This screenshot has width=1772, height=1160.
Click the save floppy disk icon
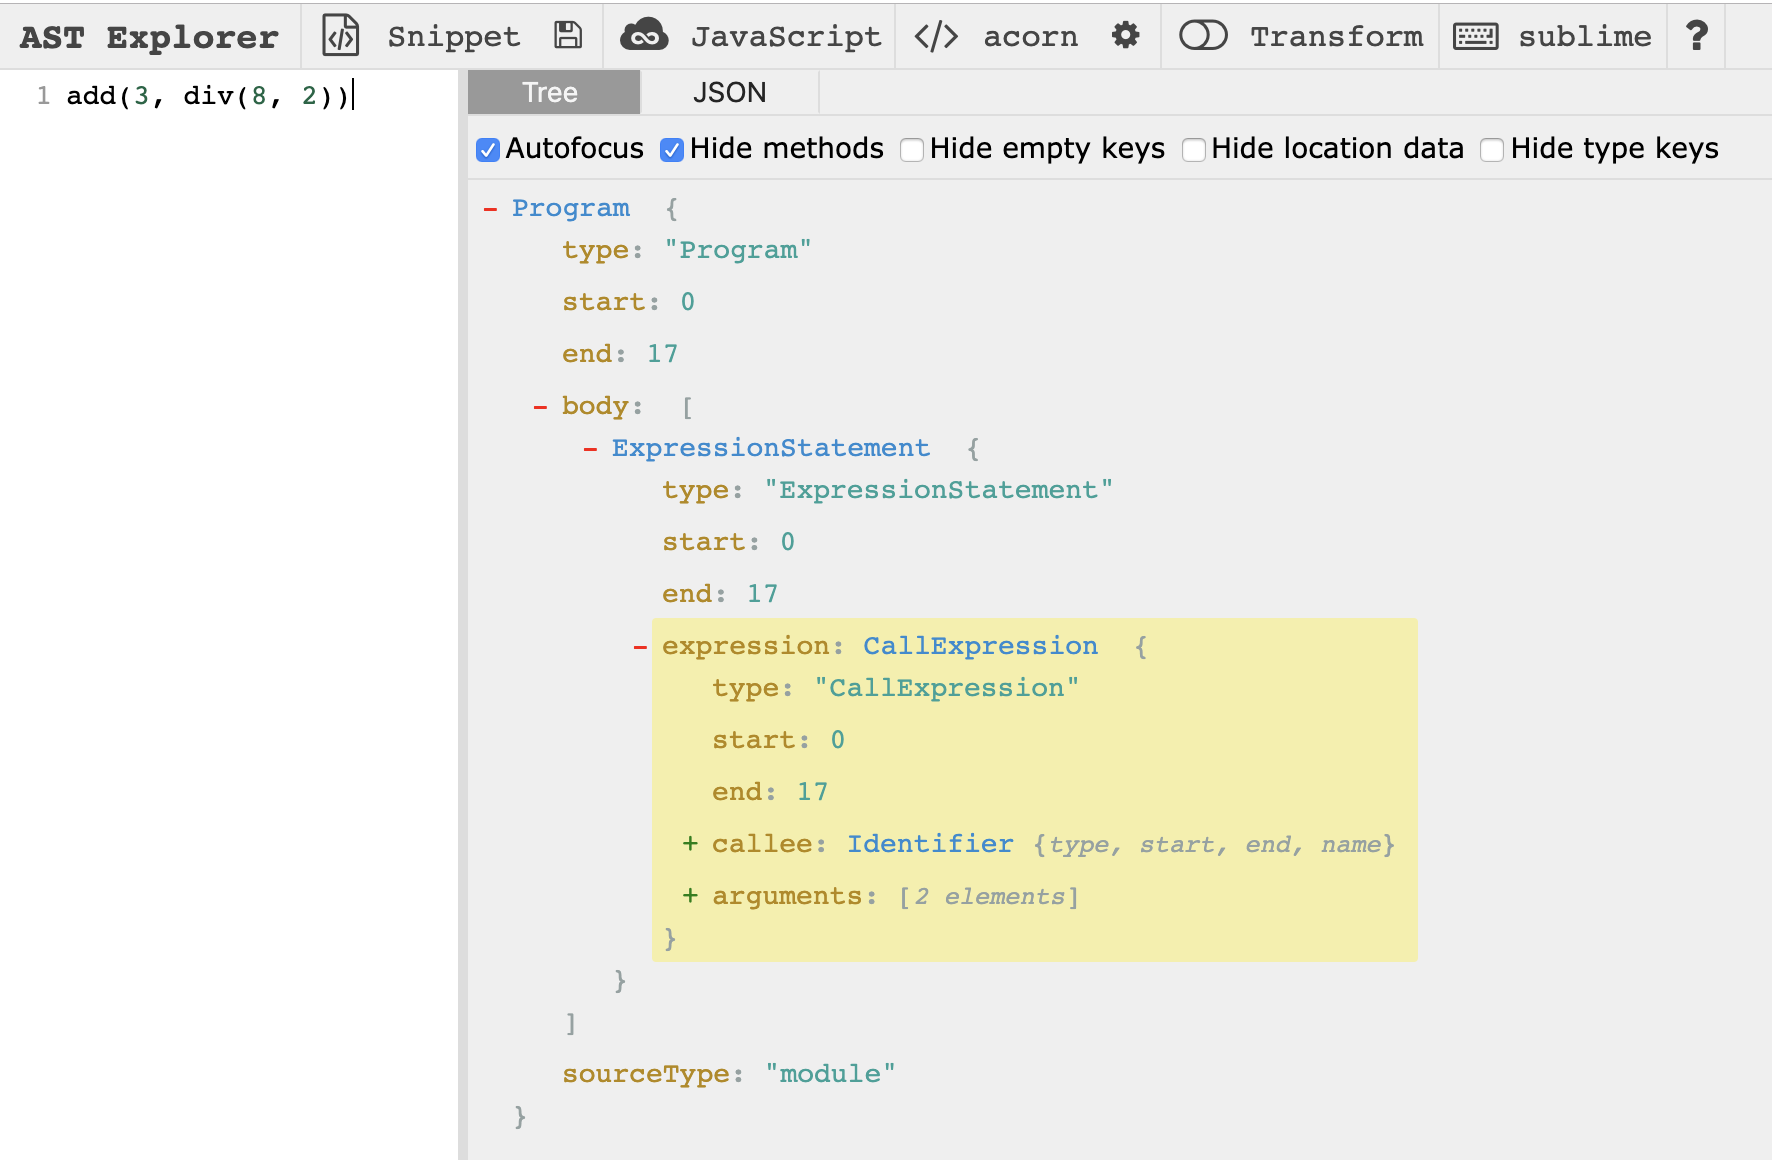tap(568, 36)
